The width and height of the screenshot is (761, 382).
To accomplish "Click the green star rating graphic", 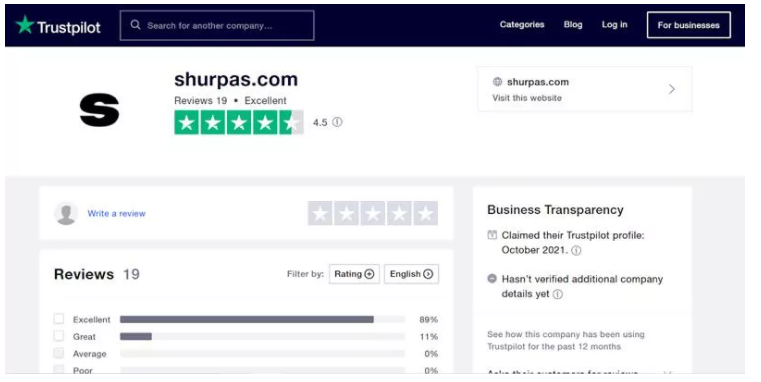I will coord(239,123).
